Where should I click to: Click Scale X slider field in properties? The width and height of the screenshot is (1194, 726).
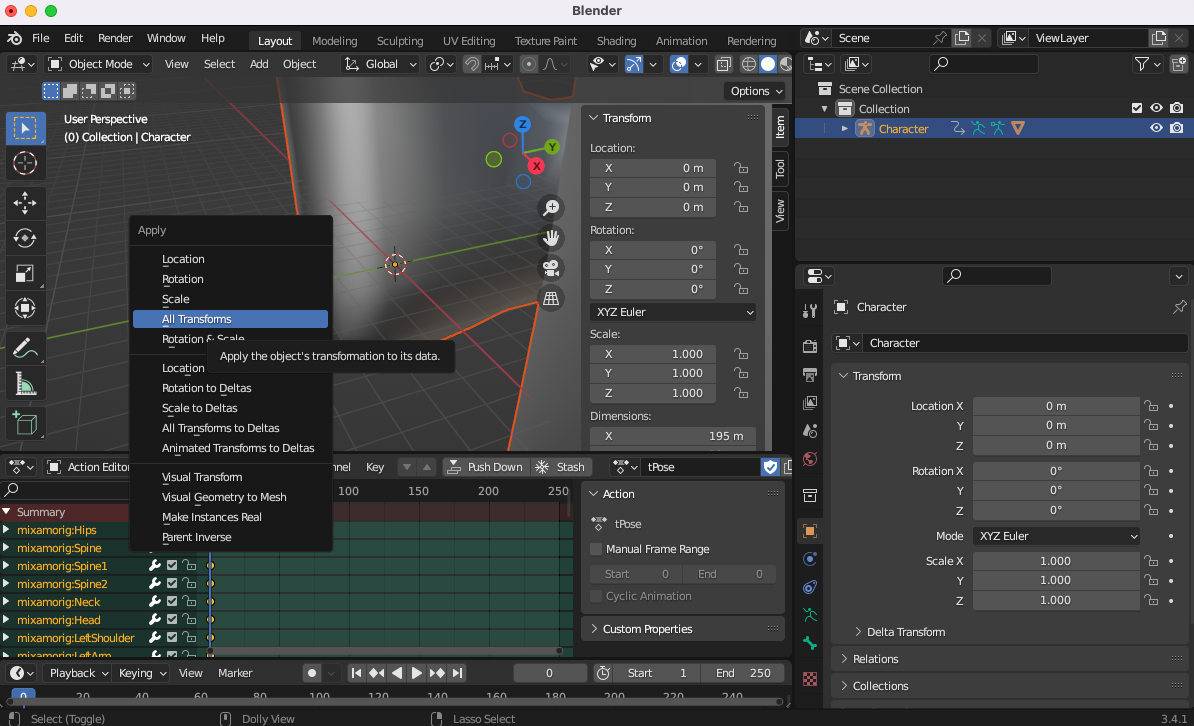1055,561
